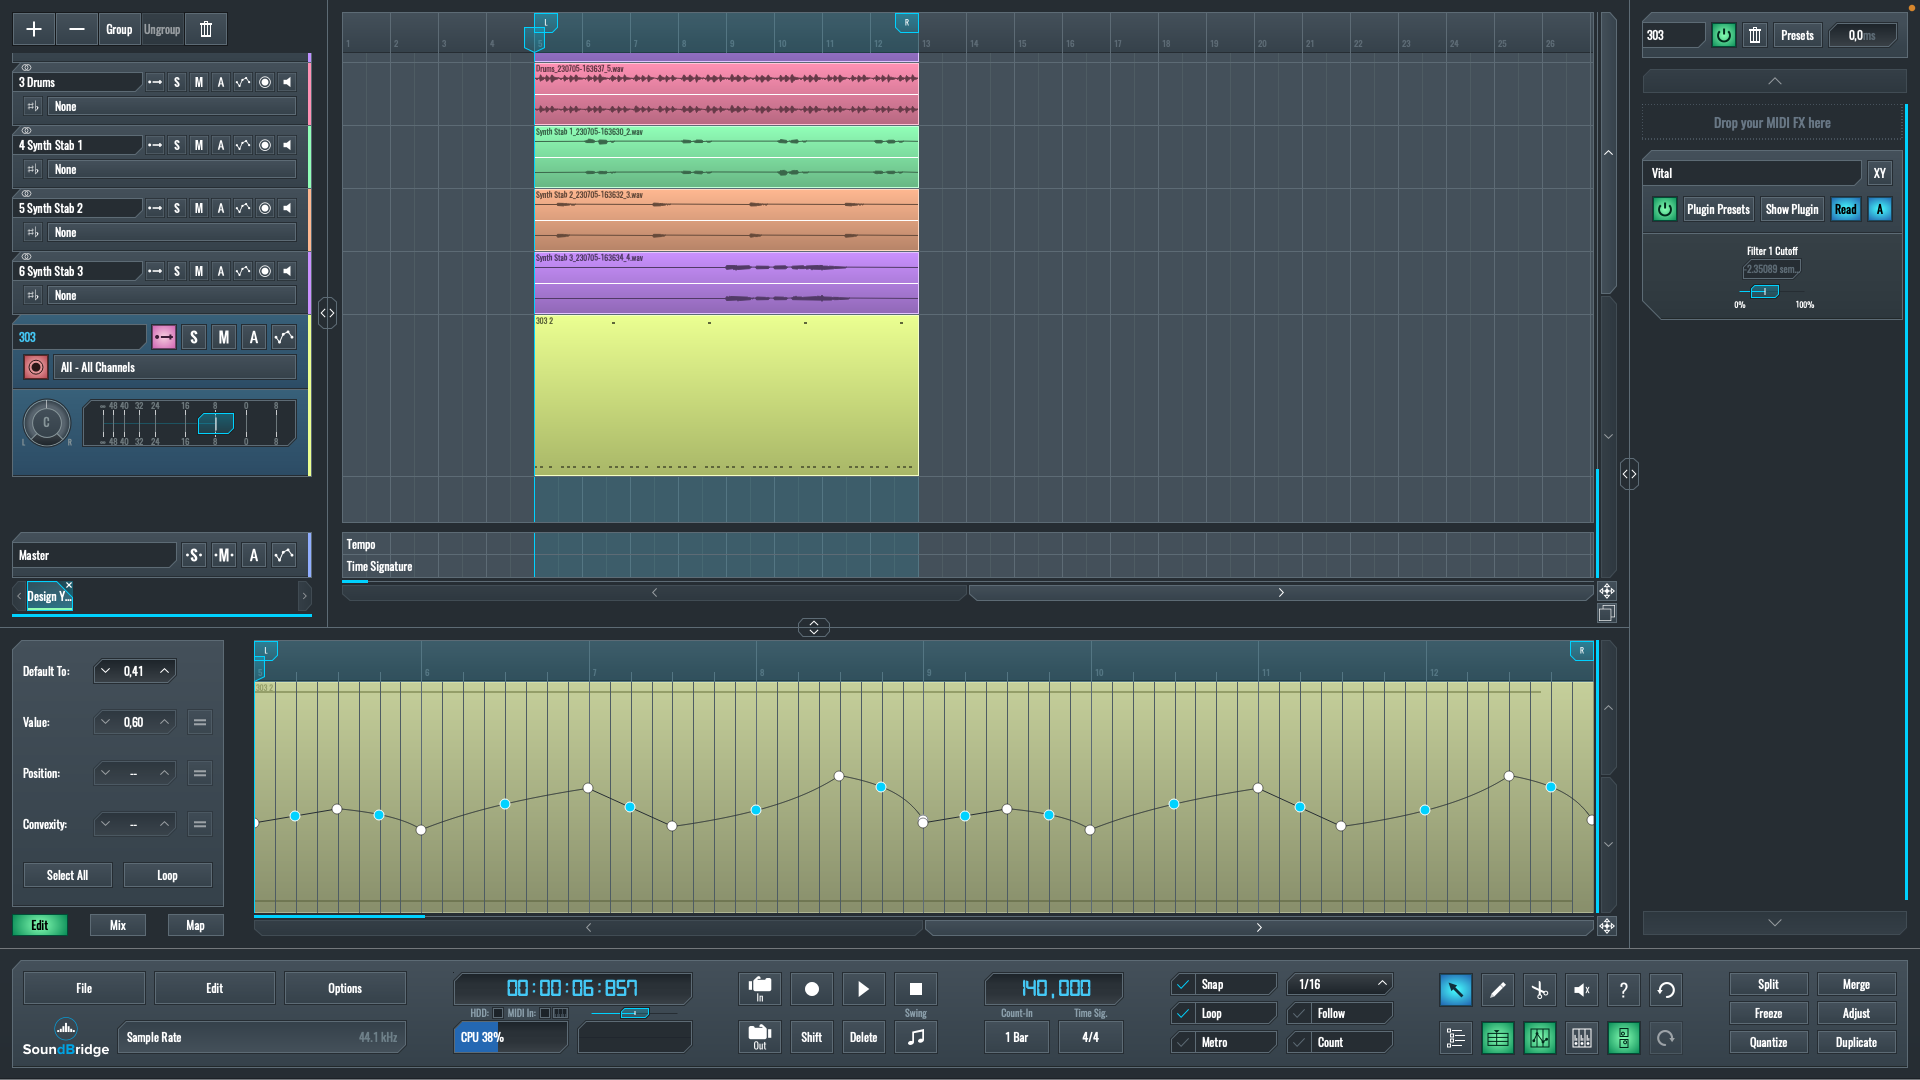
Task: Collapse the rack with top chevron
Action: [1774, 81]
